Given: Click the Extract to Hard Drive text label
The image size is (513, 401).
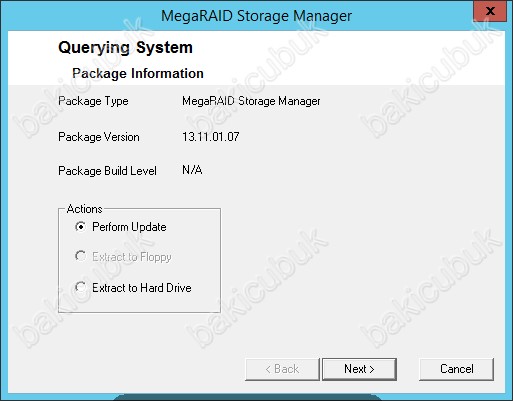Looking at the screenshot, I should 142,288.
